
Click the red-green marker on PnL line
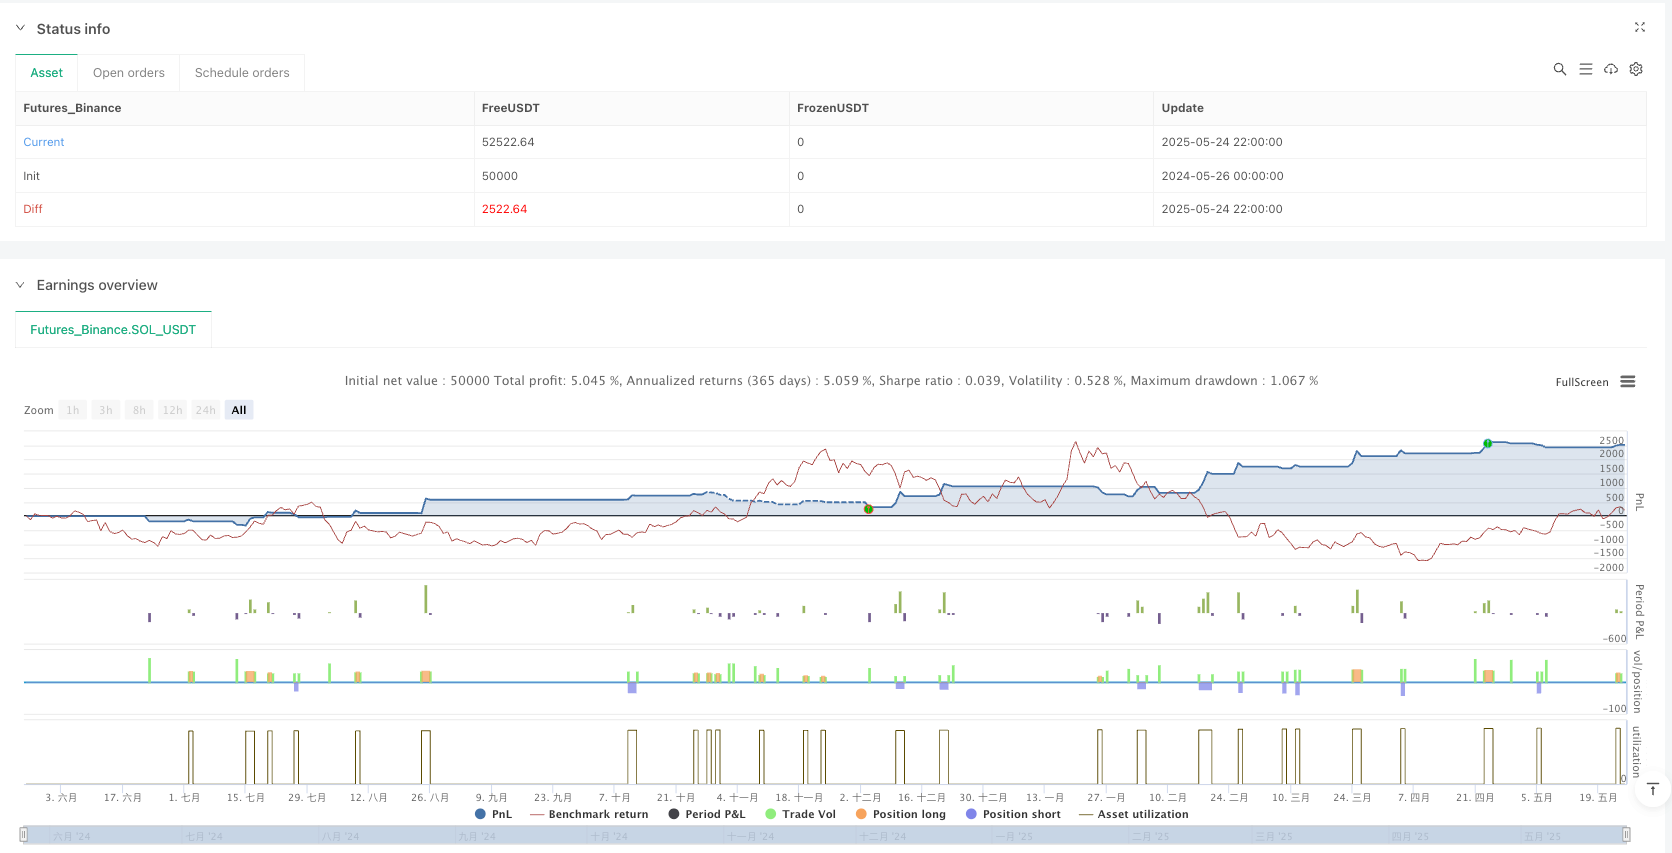(868, 509)
